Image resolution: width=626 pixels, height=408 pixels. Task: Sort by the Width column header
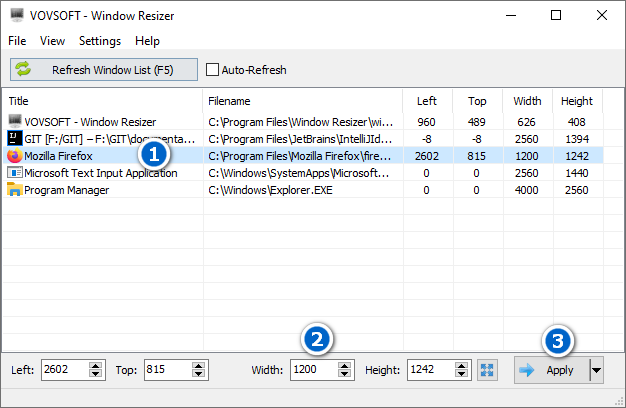point(527,101)
